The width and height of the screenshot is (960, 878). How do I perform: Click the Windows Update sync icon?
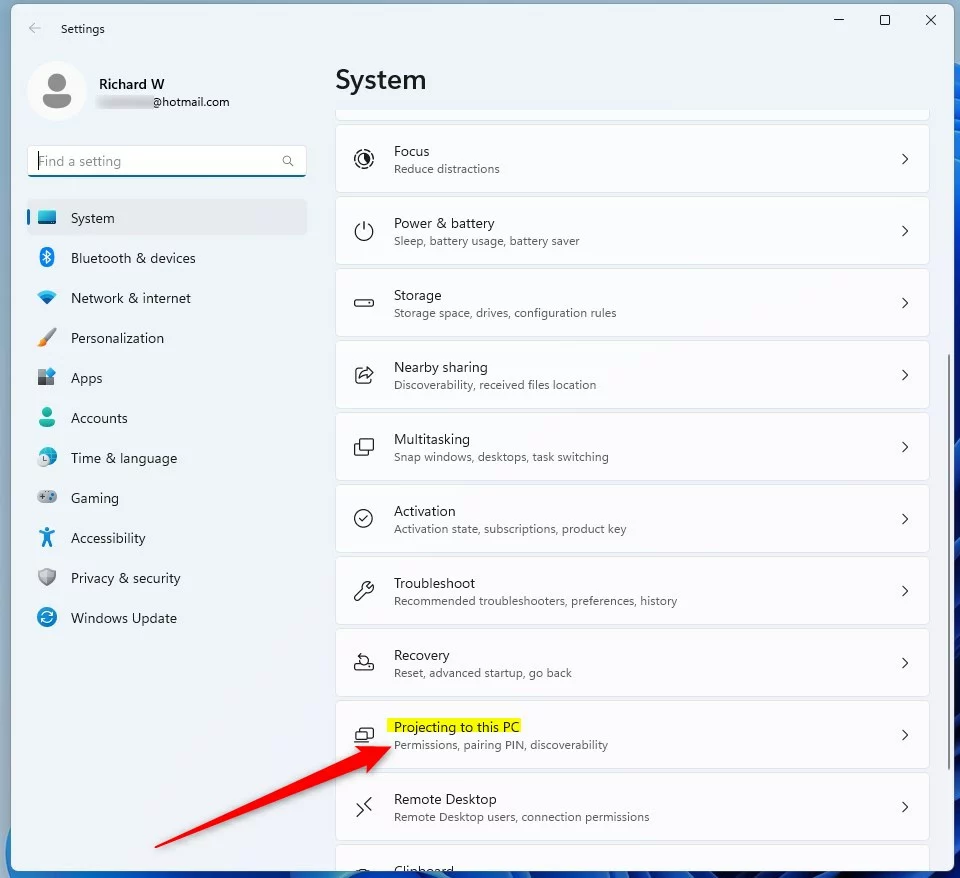tap(47, 618)
